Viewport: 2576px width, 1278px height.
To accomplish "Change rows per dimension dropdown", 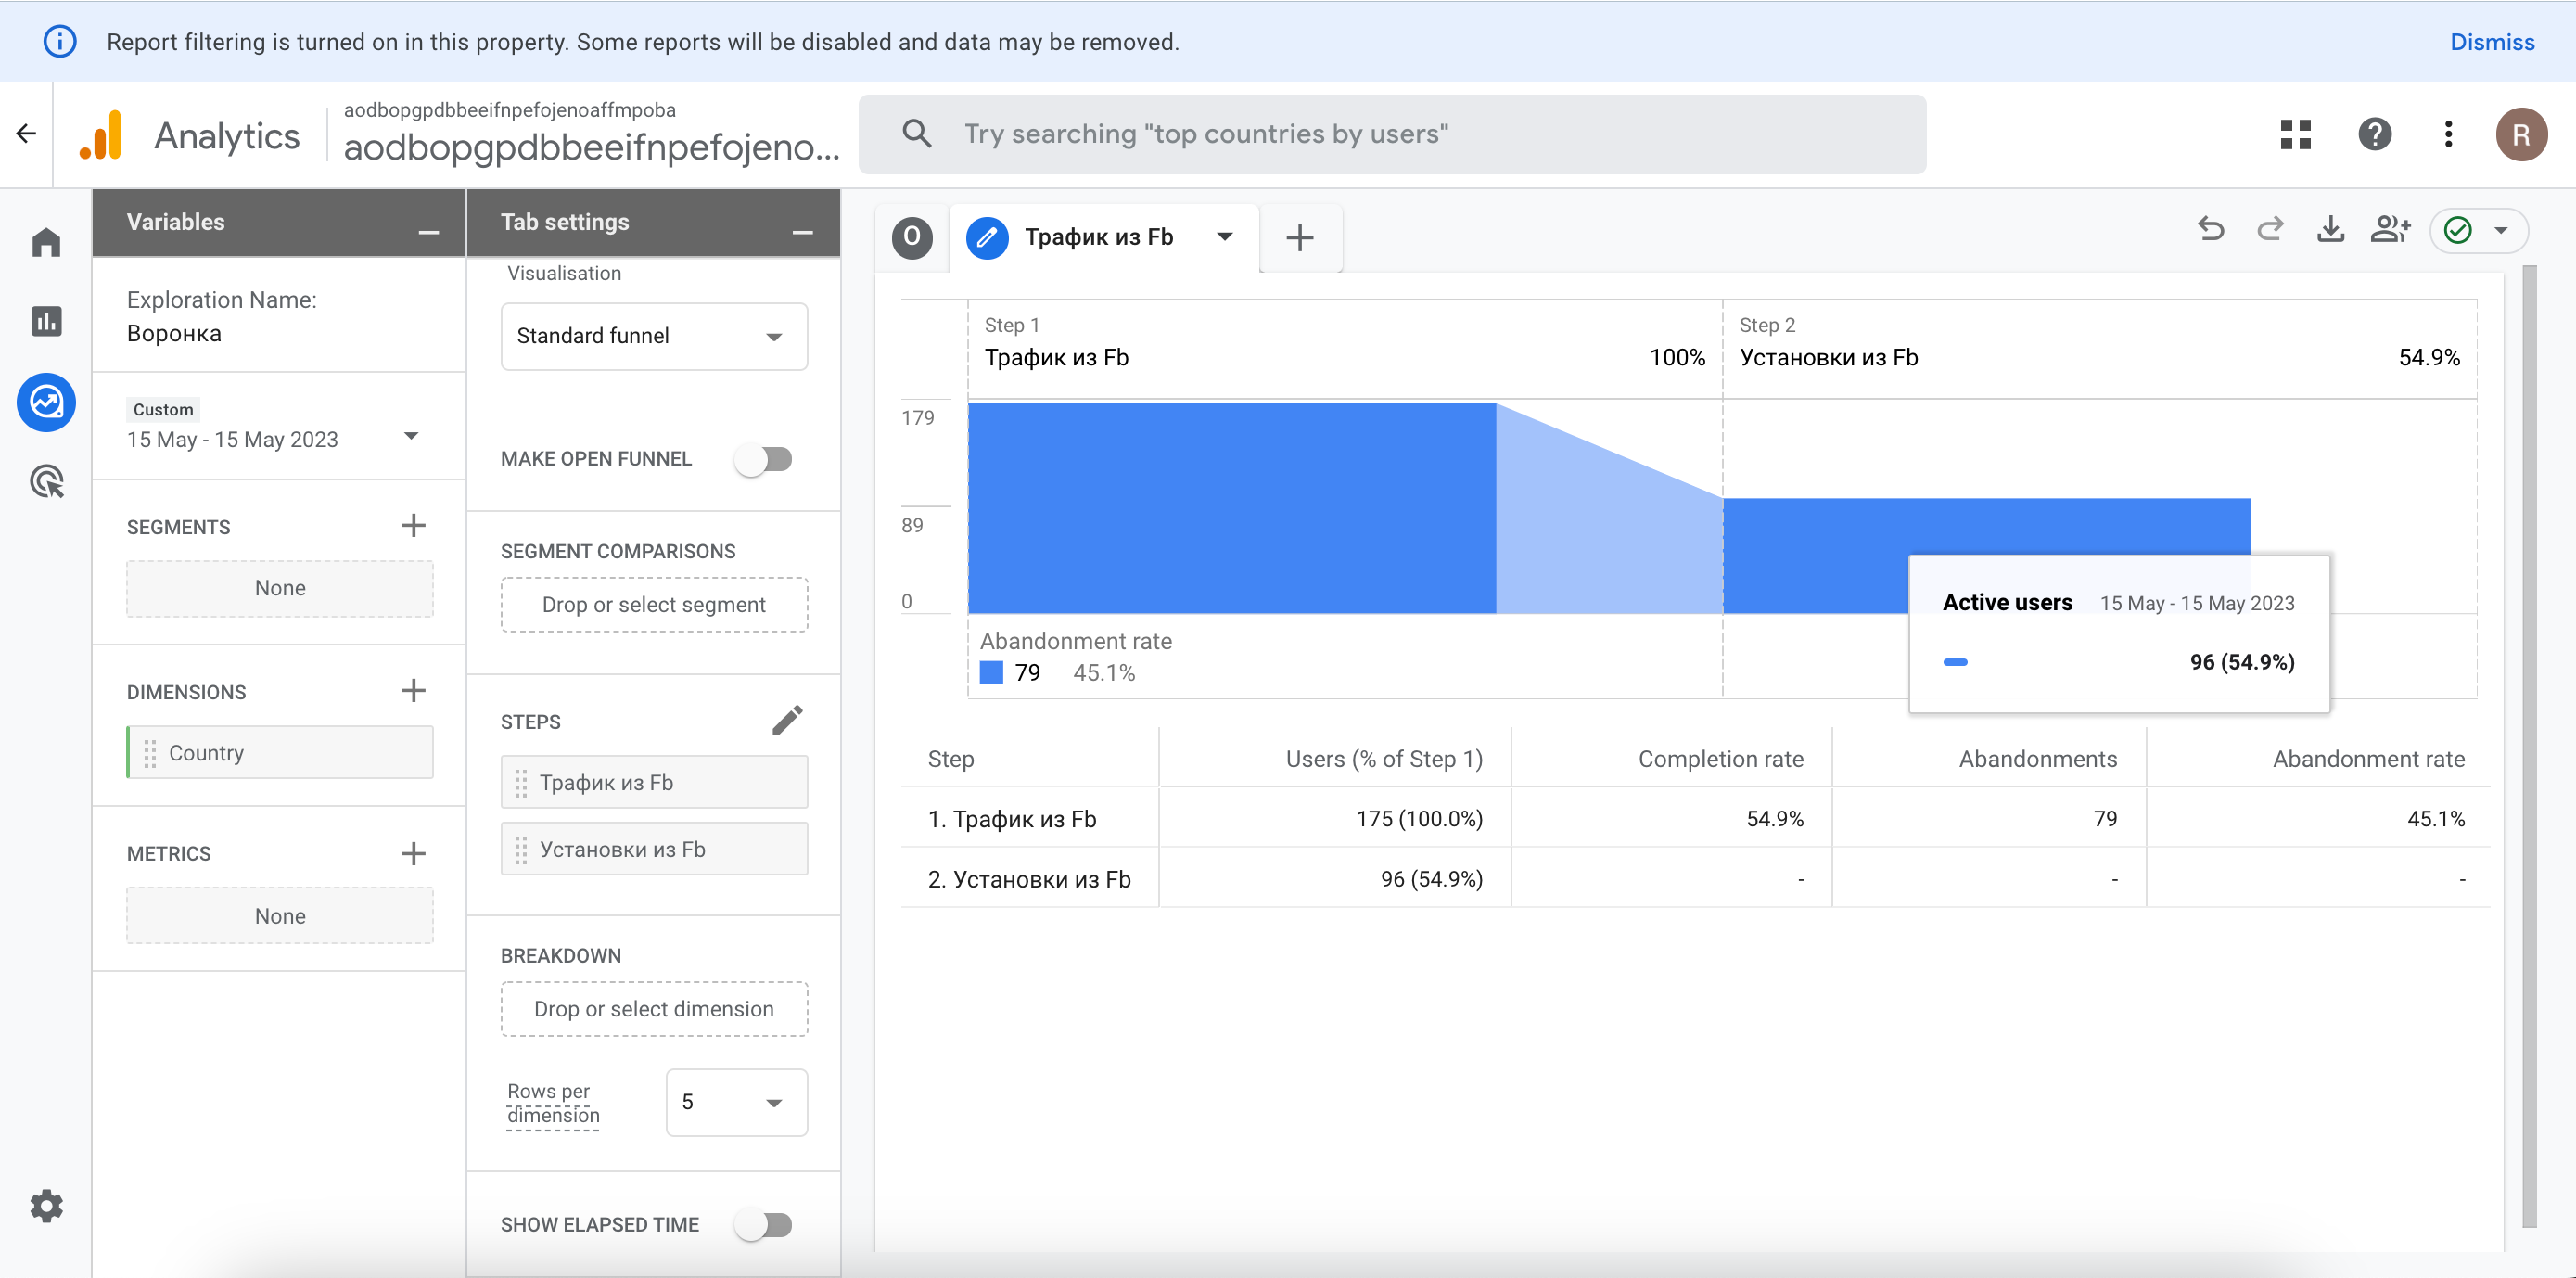I will point(736,1102).
